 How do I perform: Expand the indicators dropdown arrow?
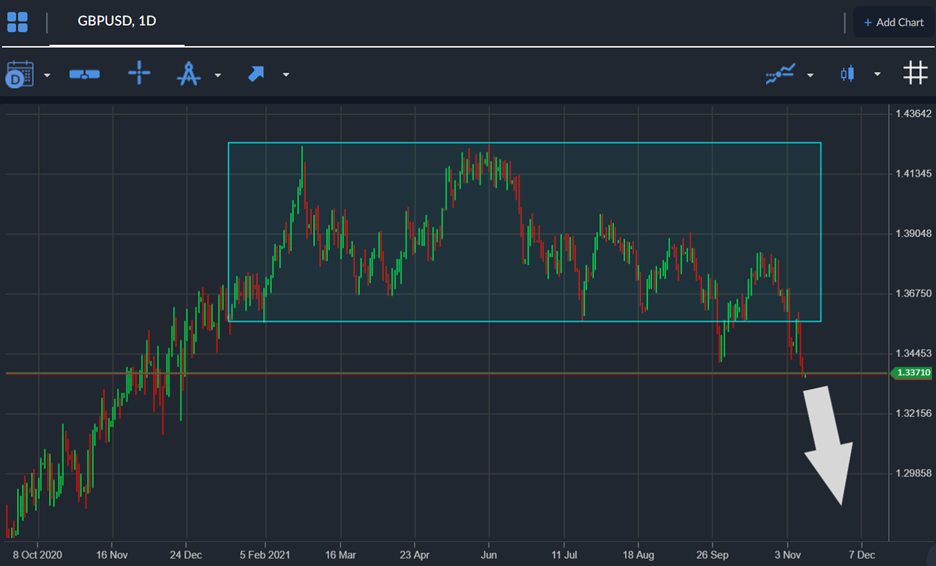coord(810,75)
